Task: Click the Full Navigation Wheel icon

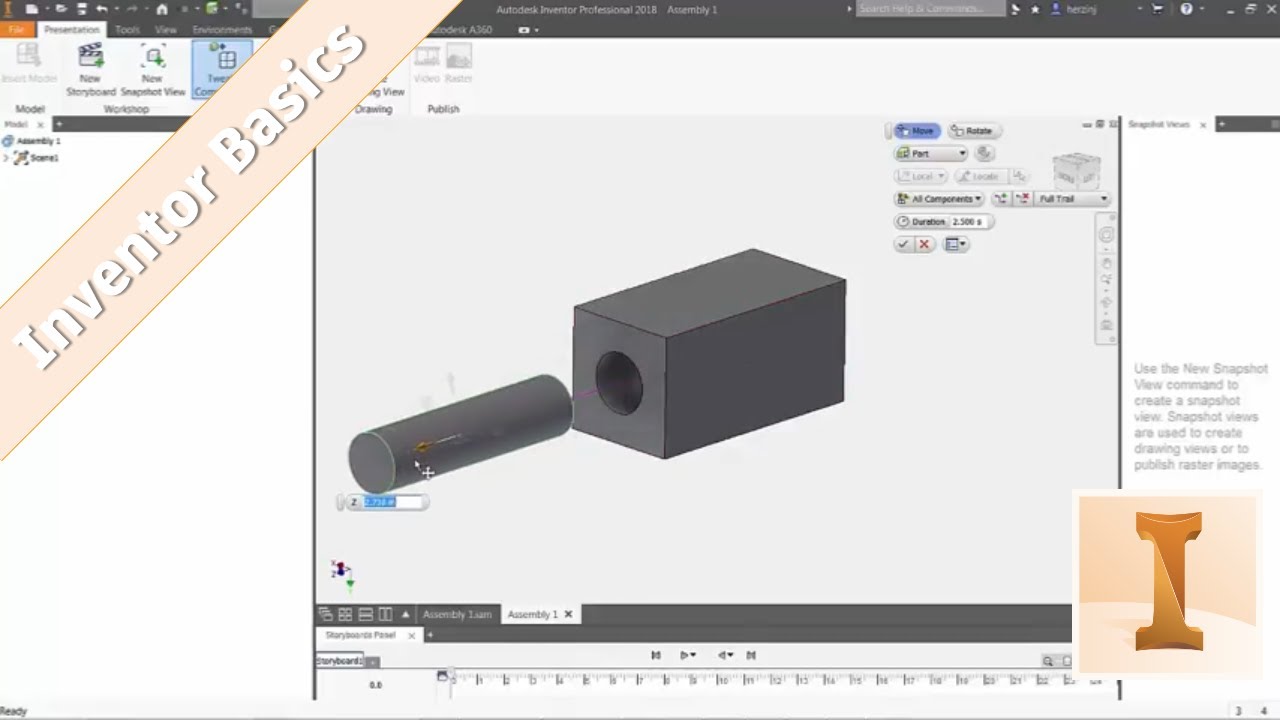Action: (1106, 236)
